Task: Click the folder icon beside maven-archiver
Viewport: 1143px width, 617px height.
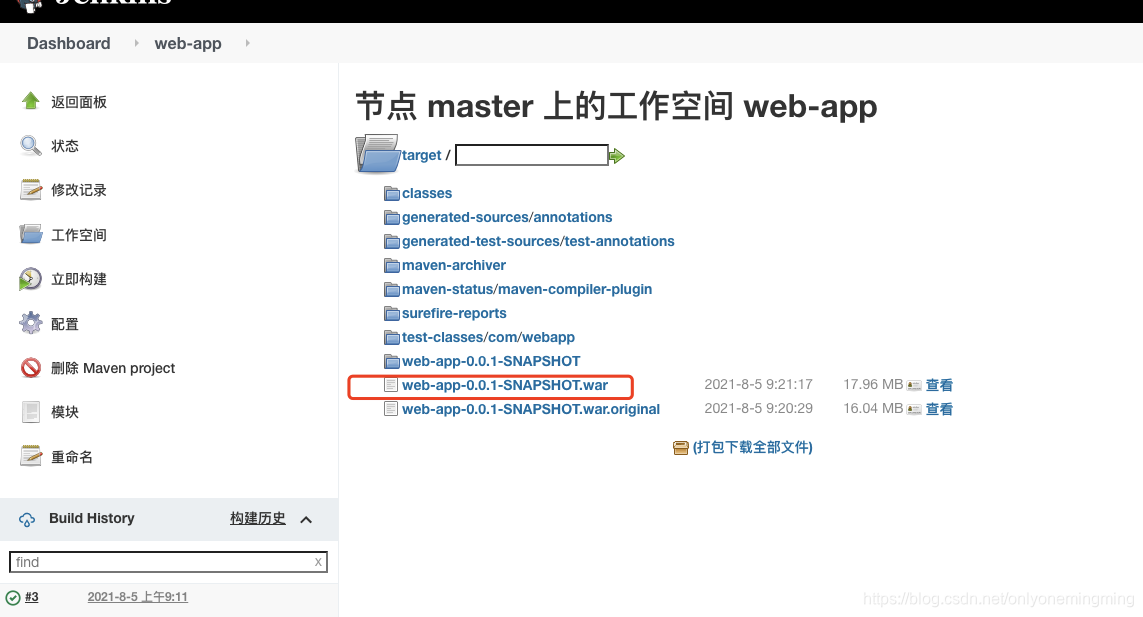Action: coord(392,265)
